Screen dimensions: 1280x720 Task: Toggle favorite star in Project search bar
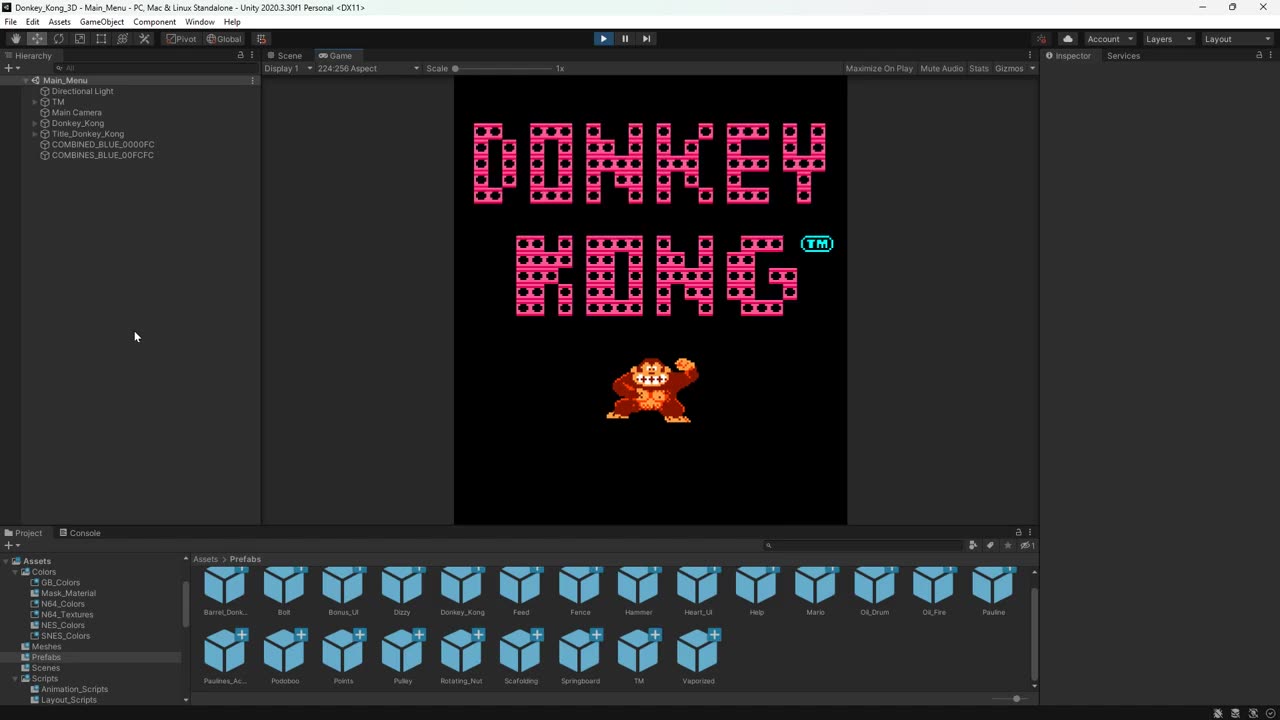click(1008, 545)
